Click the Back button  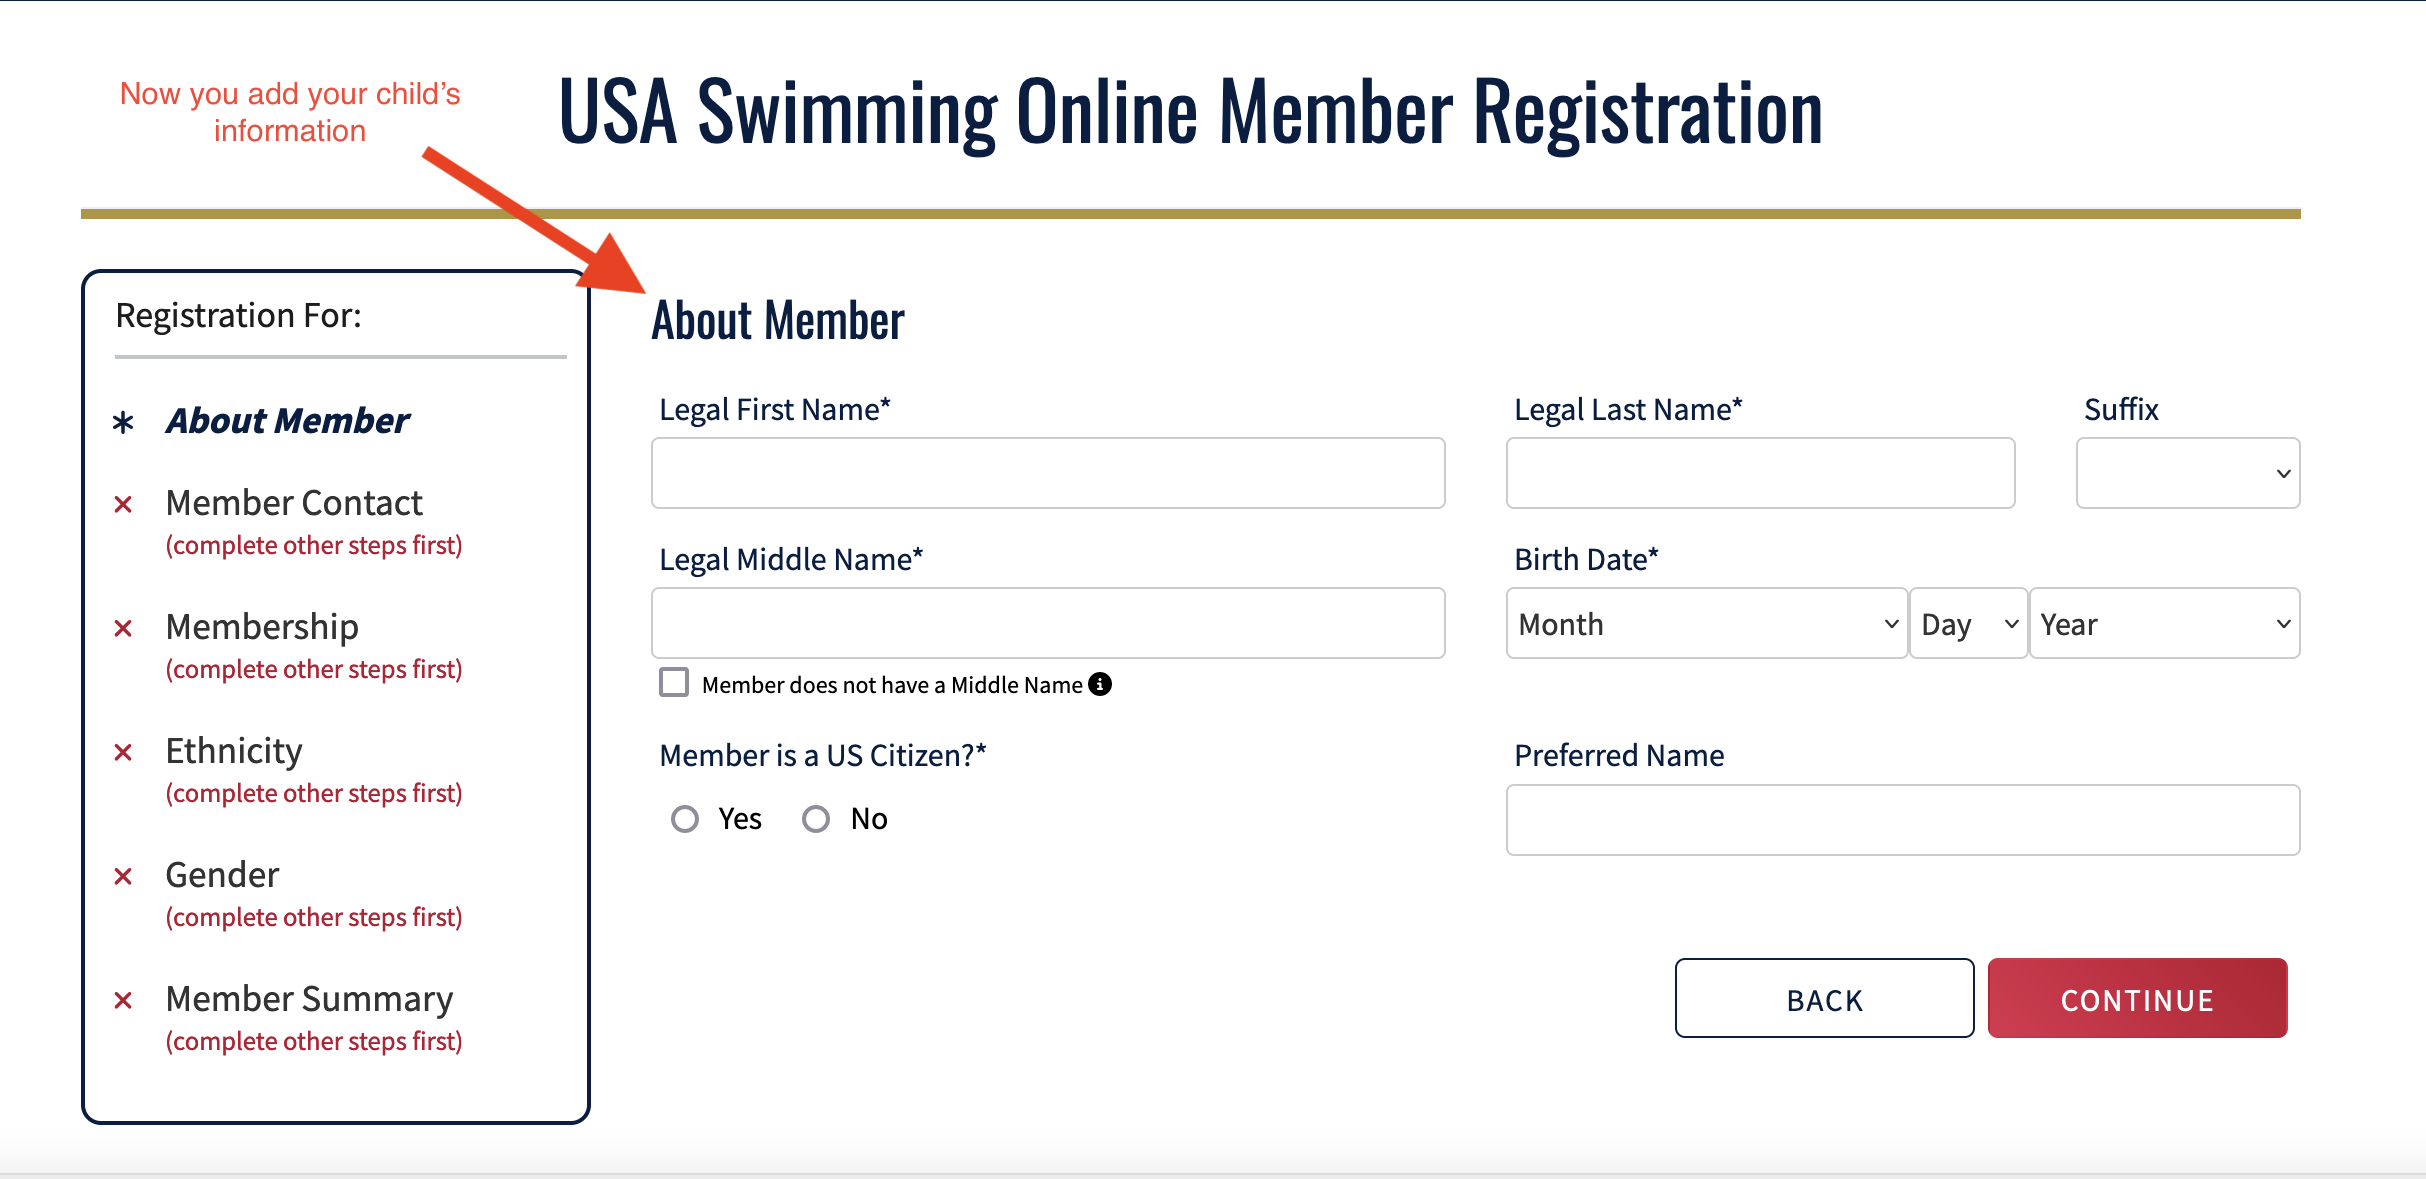pos(1824,999)
